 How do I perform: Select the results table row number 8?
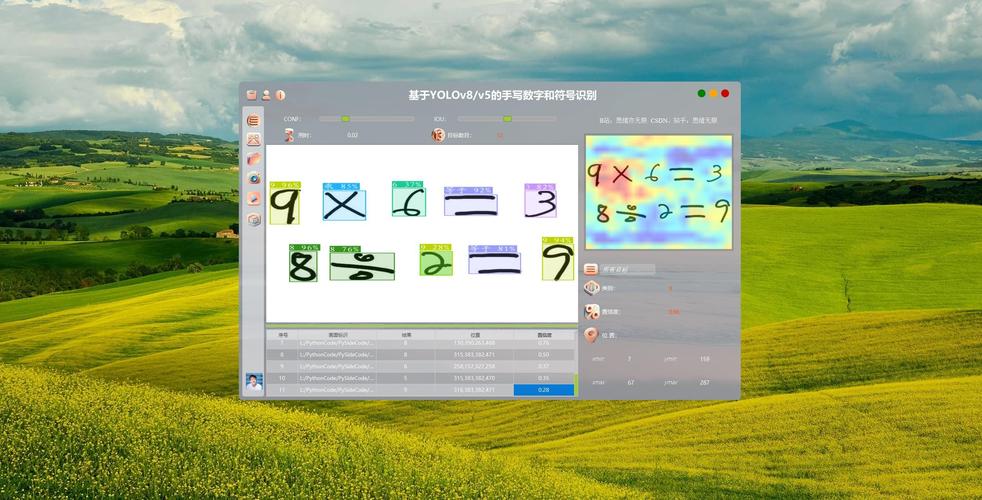tap(420, 355)
